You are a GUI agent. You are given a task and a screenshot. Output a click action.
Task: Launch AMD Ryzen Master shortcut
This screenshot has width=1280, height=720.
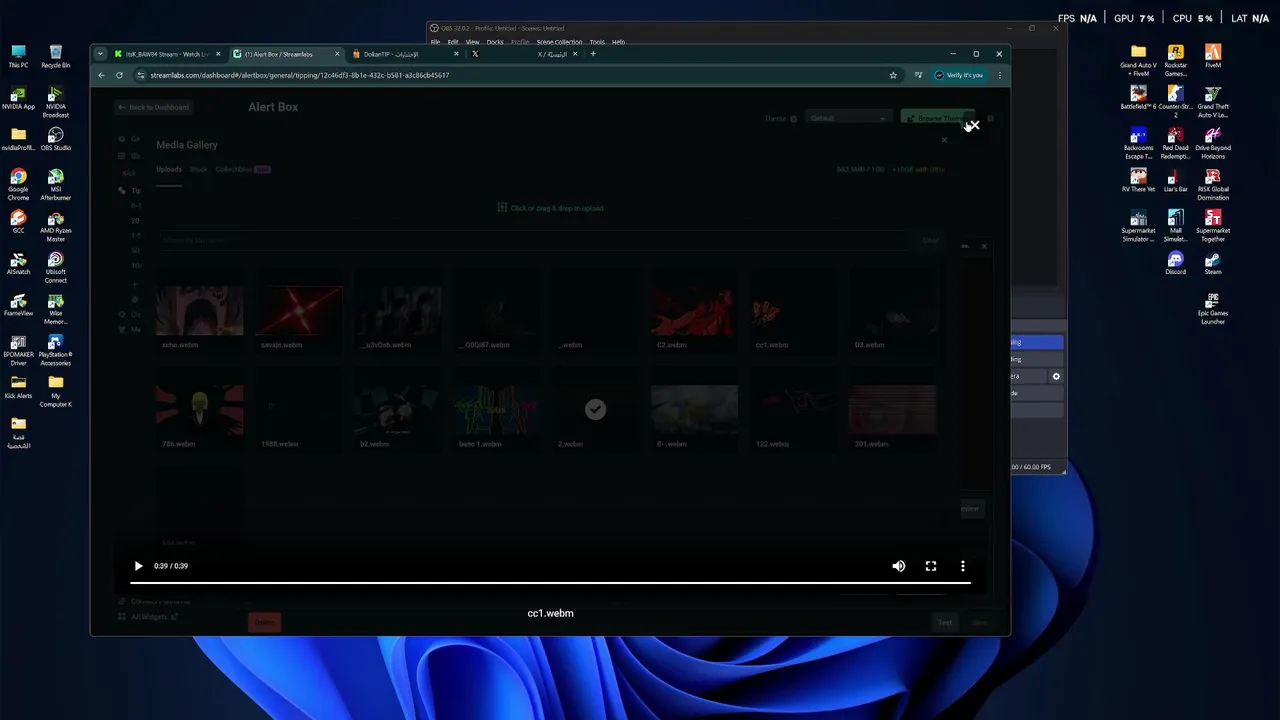56,226
